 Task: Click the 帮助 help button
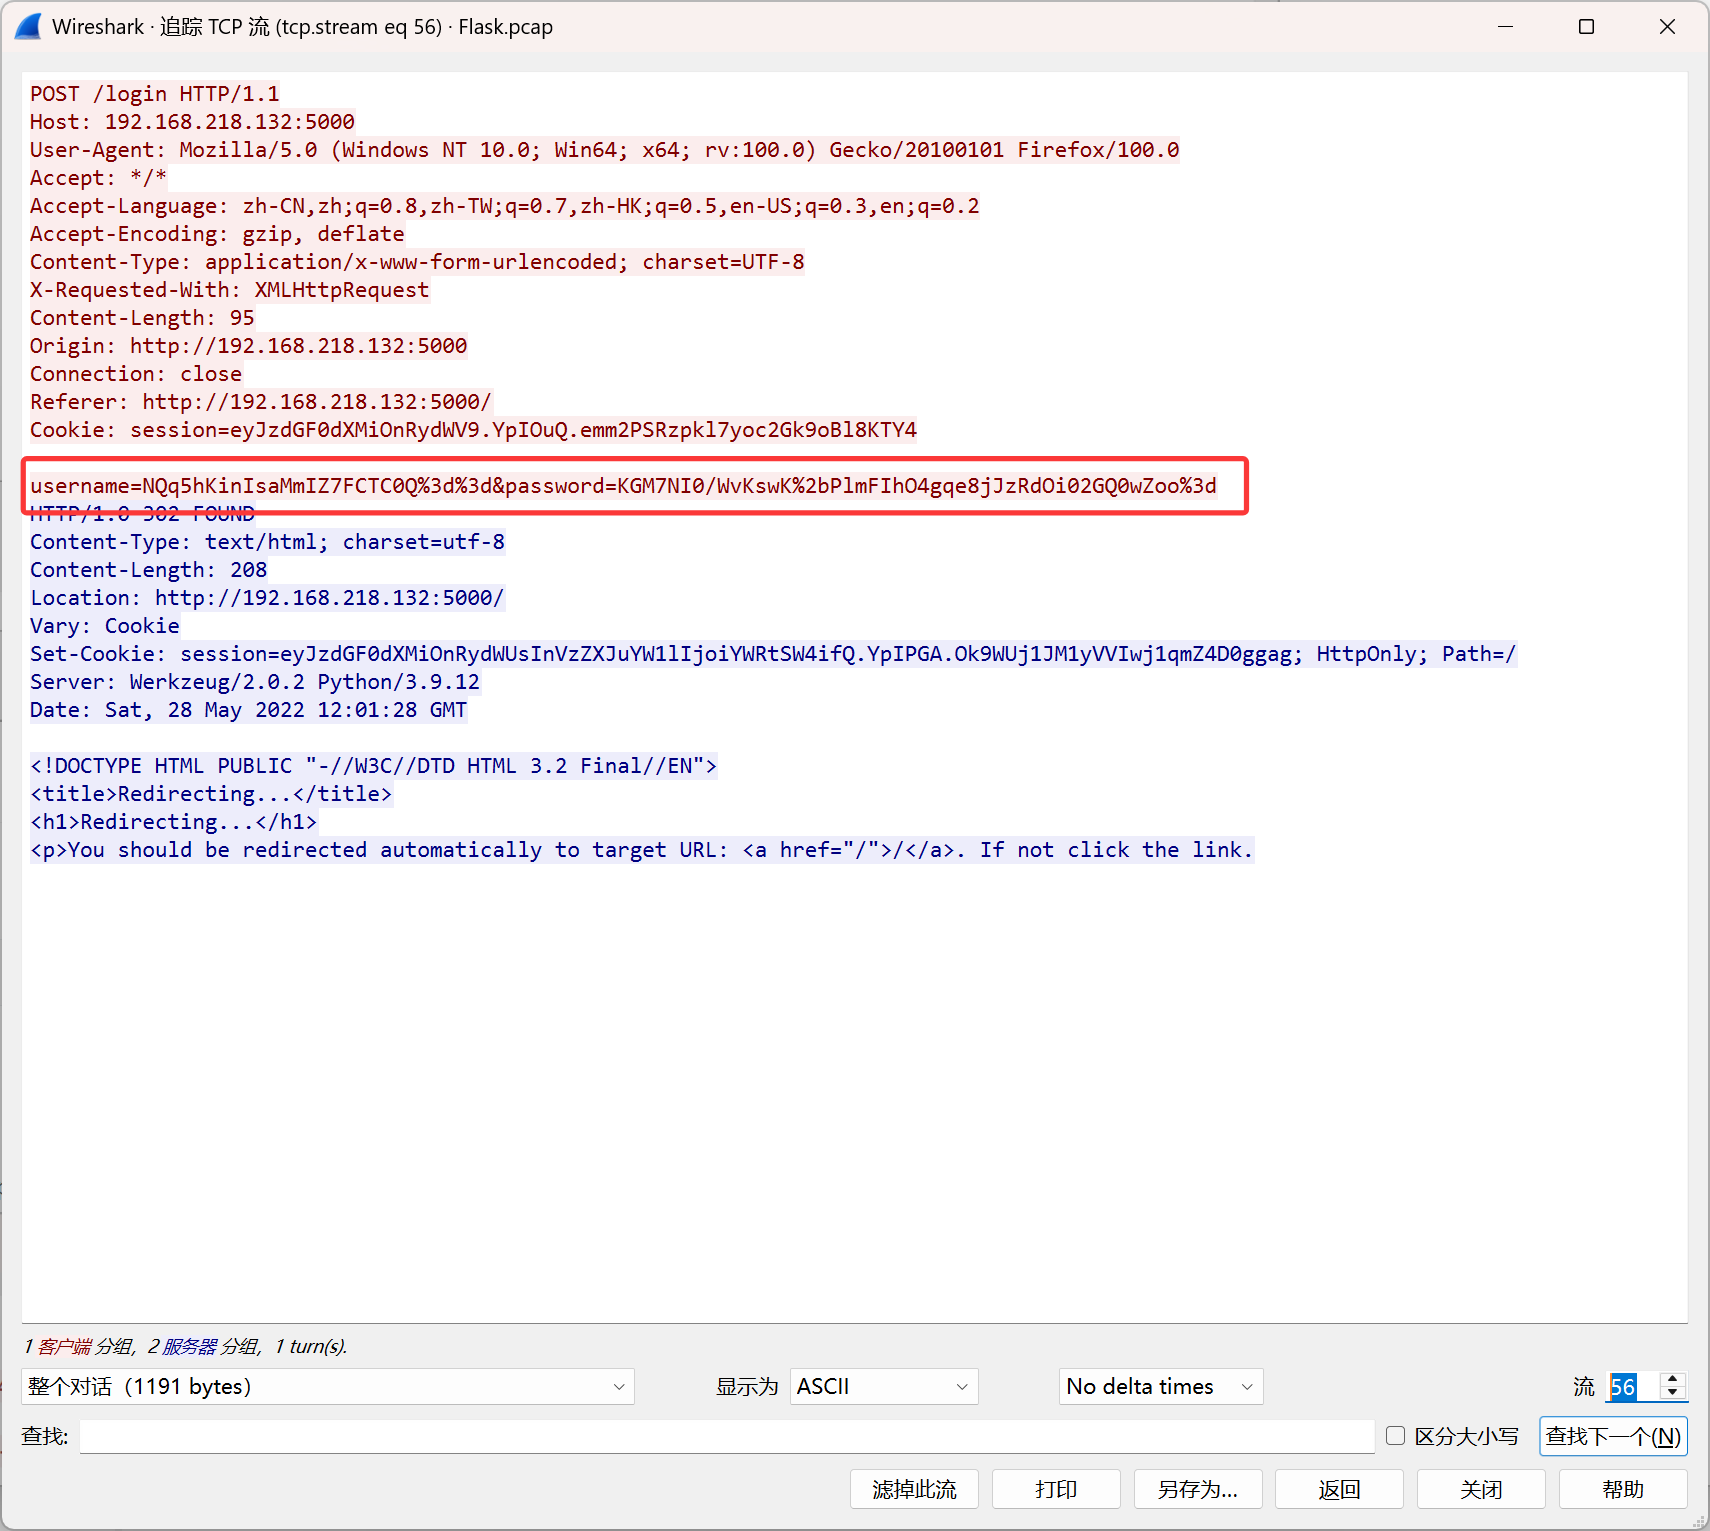coord(1623,1489)
